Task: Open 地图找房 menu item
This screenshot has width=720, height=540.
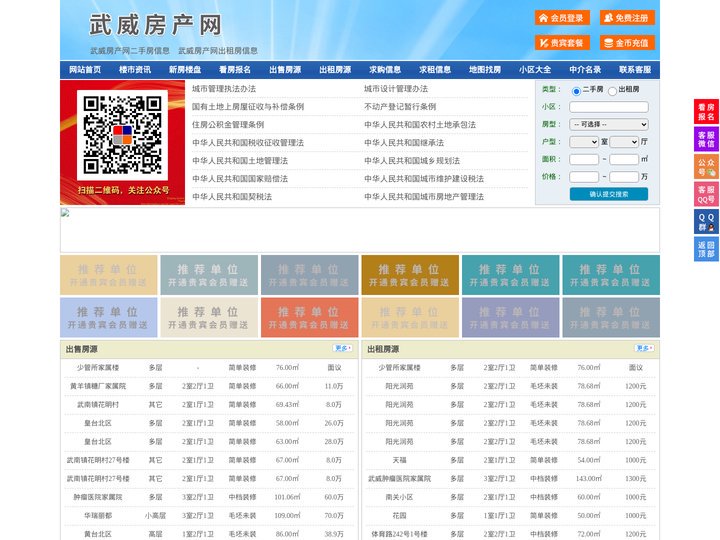Action: click(485, 70)
